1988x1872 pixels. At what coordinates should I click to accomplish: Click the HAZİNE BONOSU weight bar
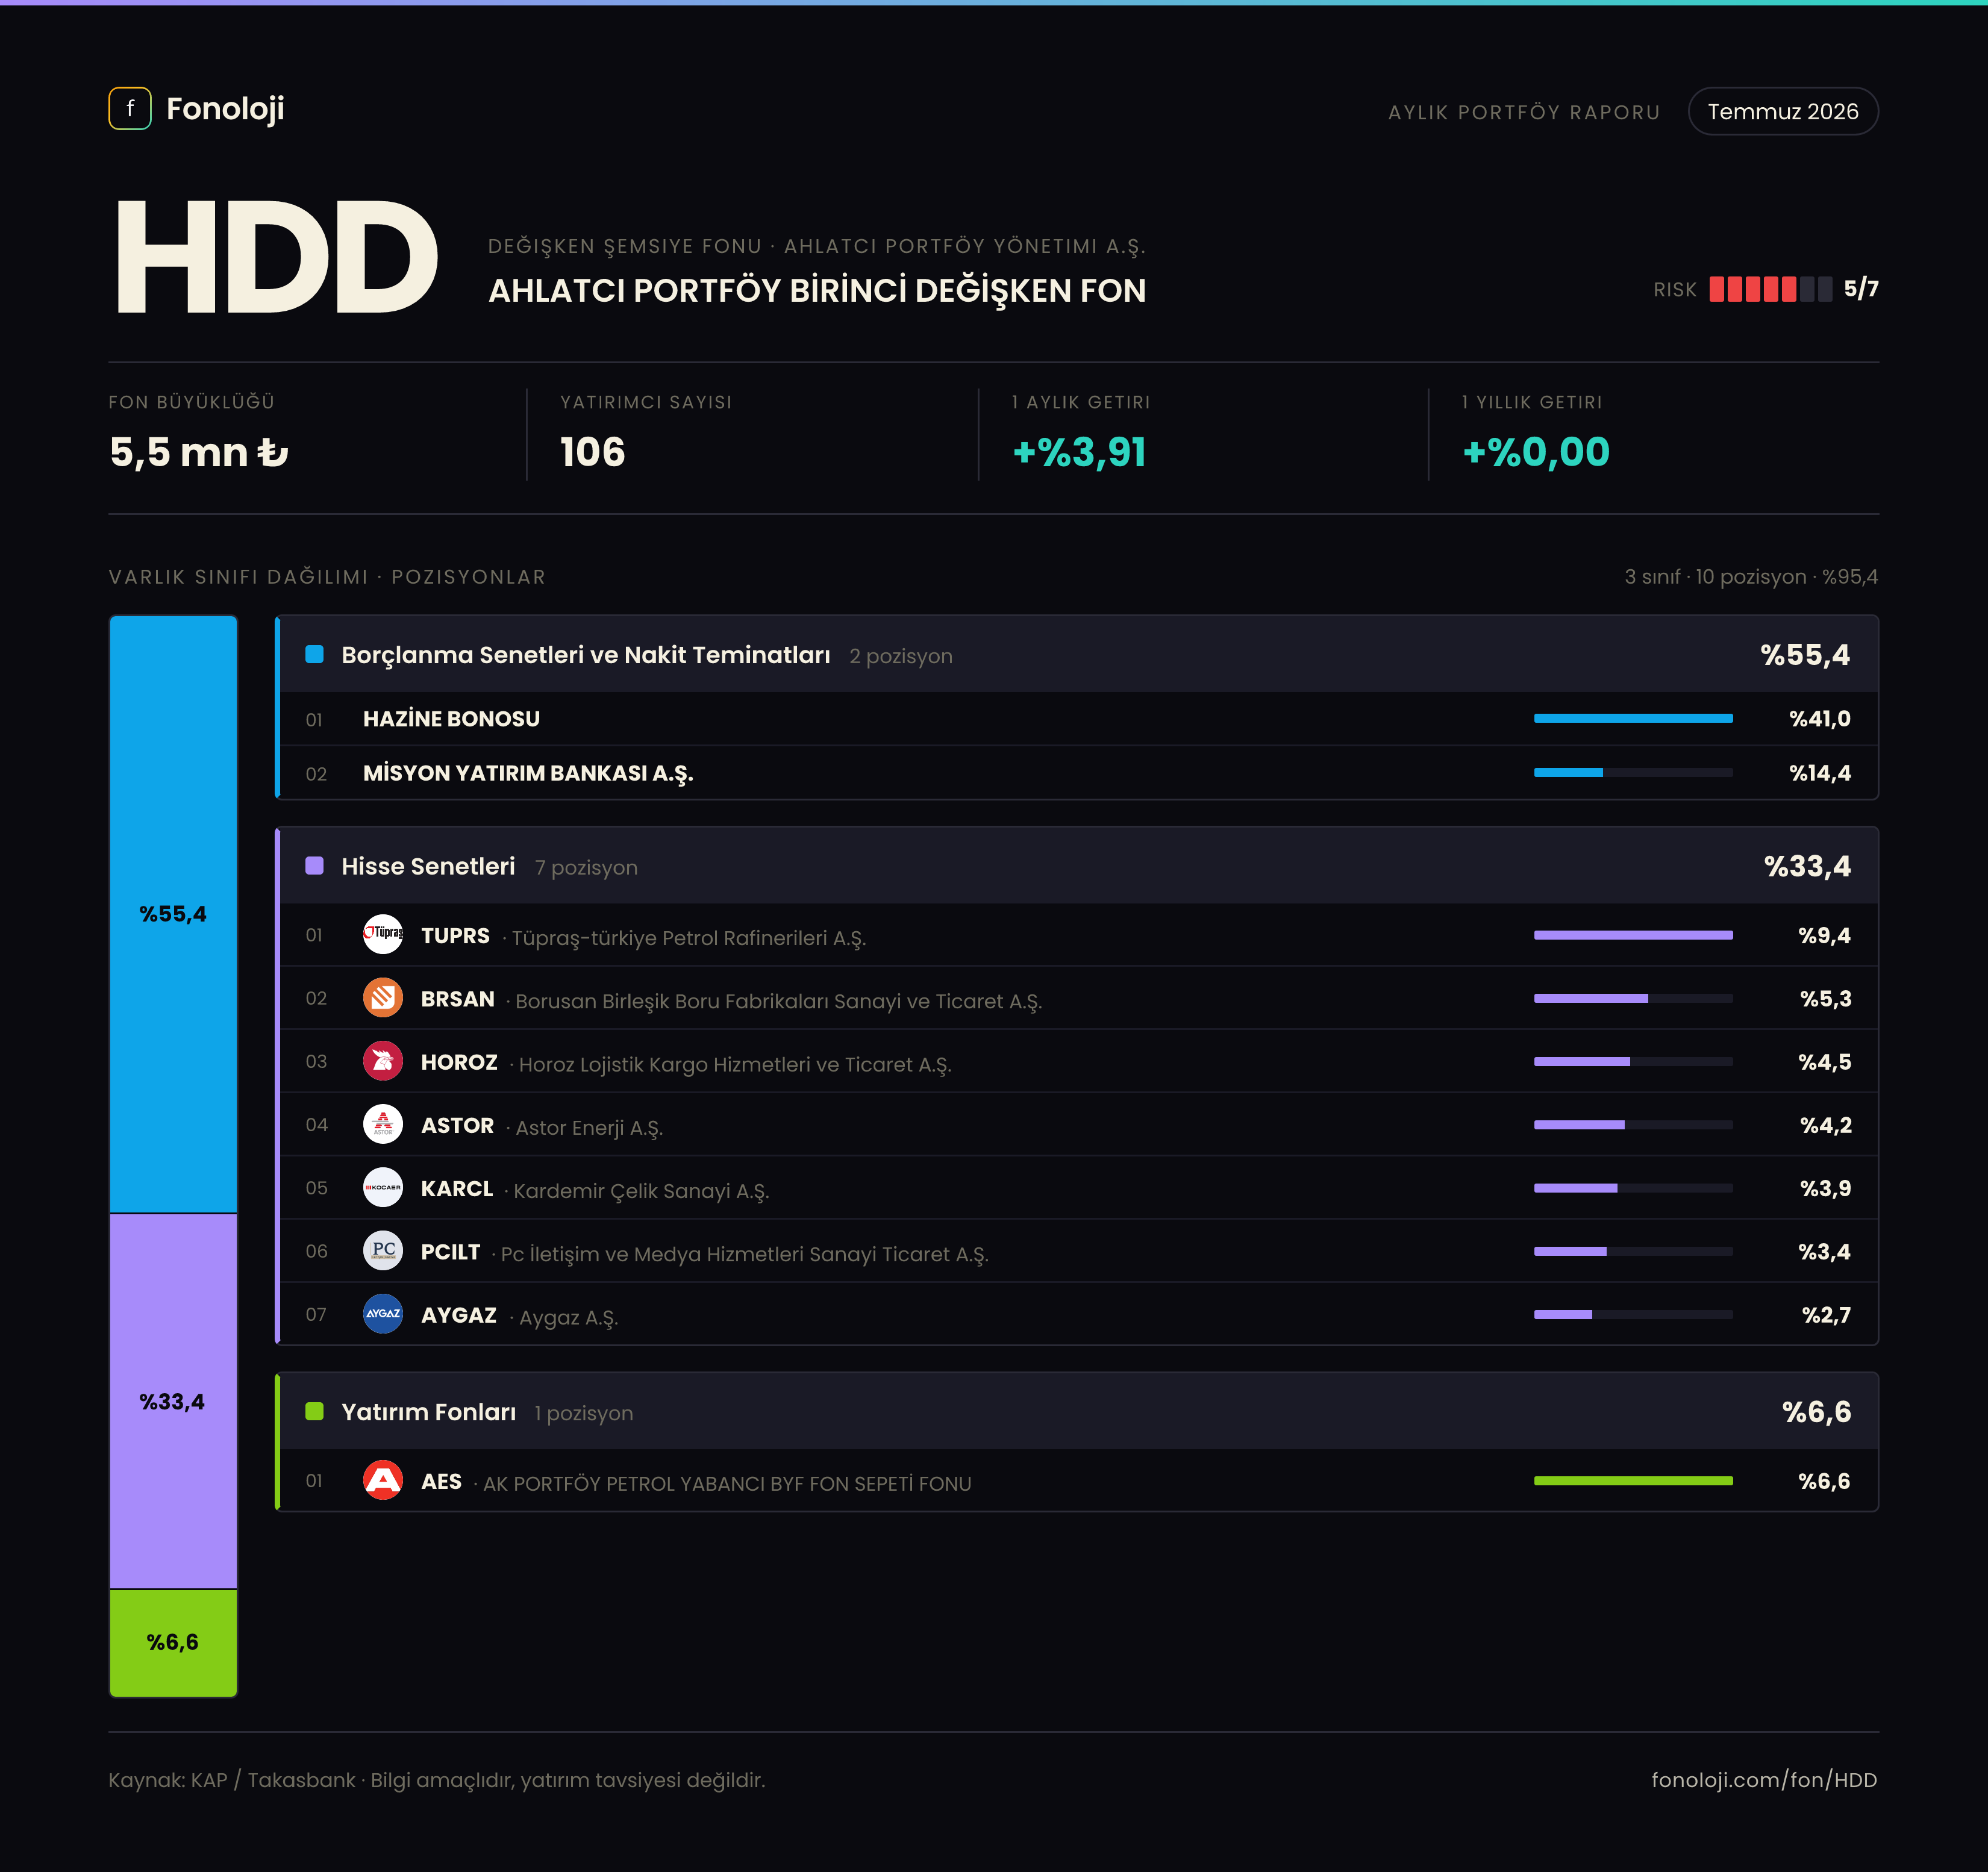click(x=1633, y=718)
